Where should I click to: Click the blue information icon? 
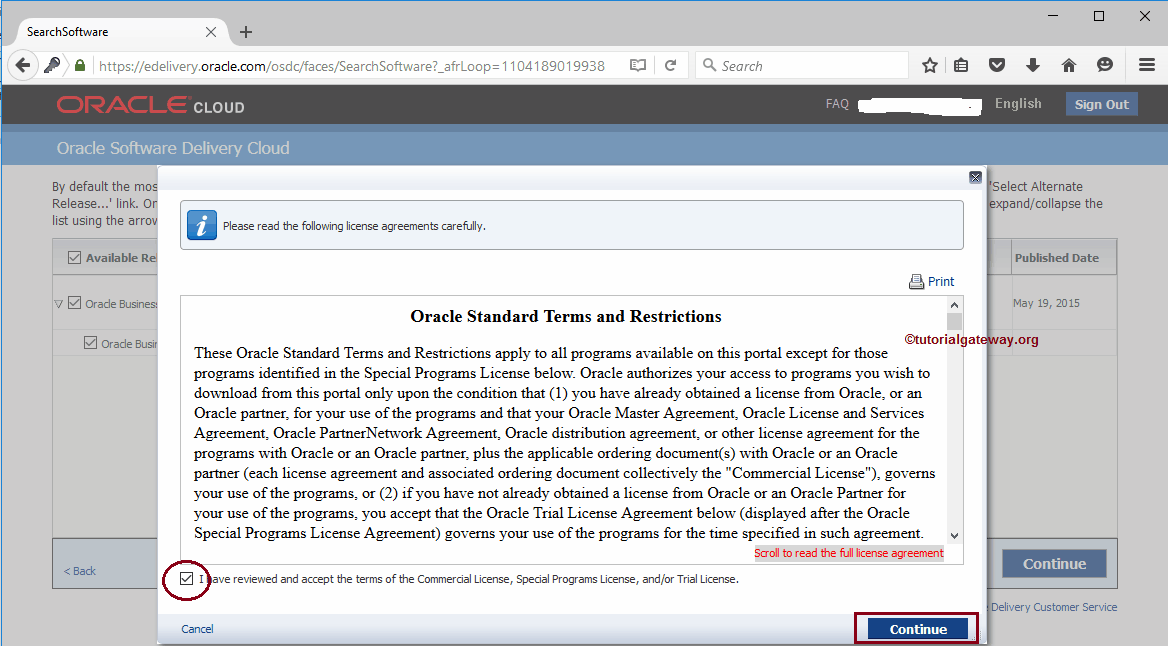(x=201, y=225)
